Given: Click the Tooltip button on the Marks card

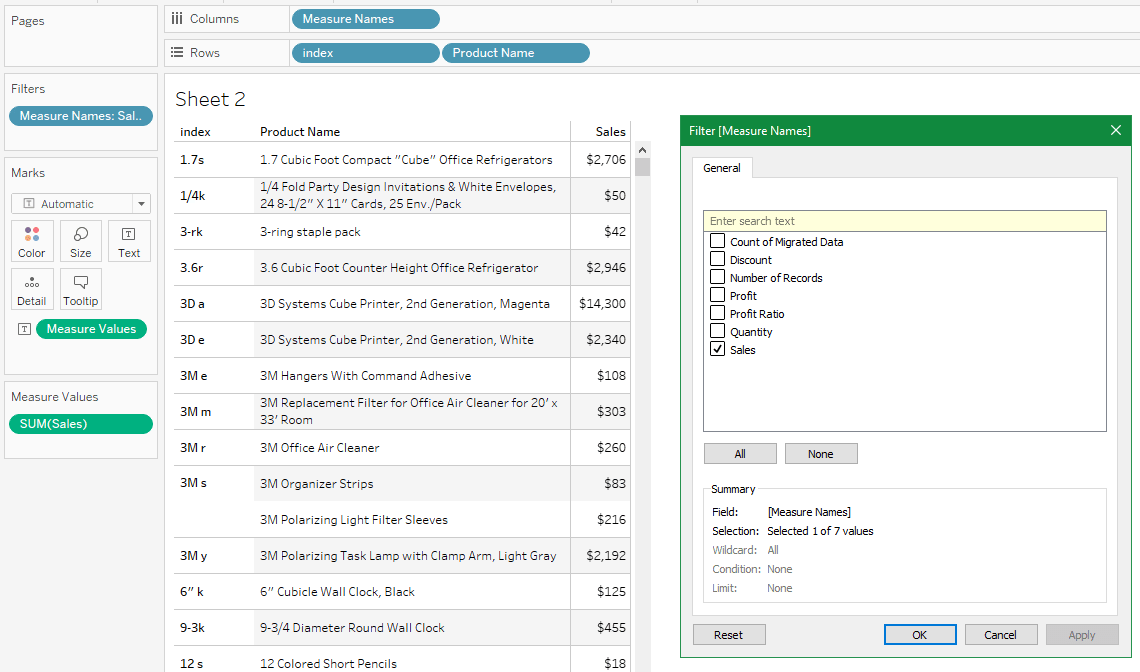Looking at the screenshot, I should (80, 288).
